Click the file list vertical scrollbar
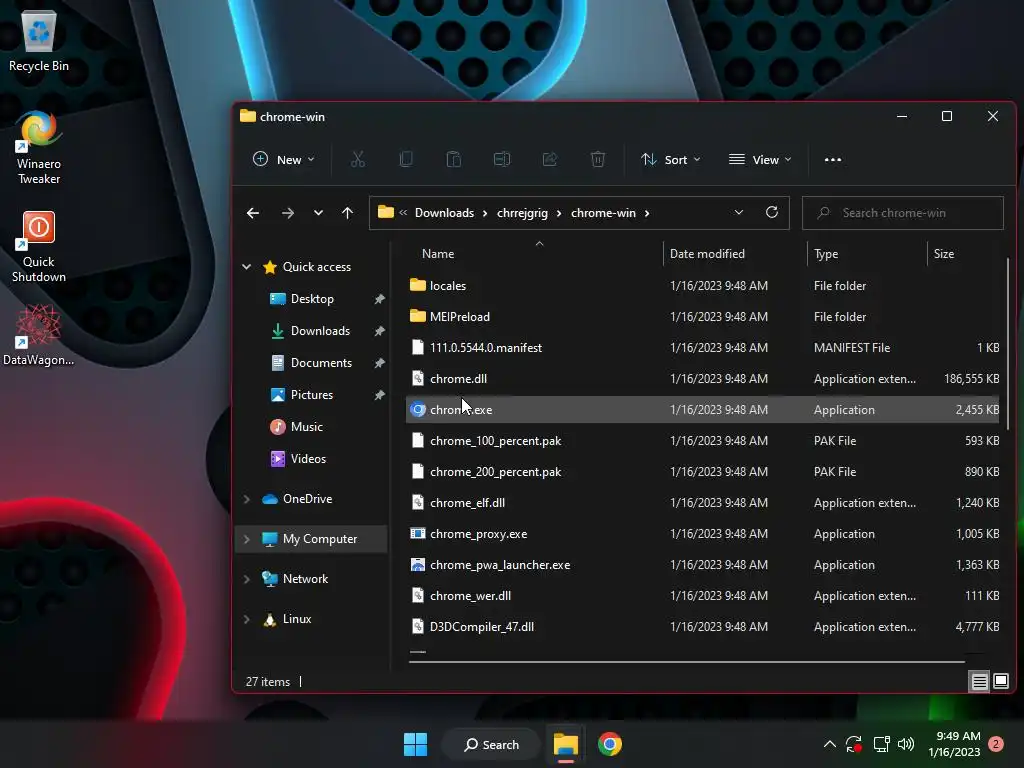This screenshot has width=1024, height=768. [1008, 344]
